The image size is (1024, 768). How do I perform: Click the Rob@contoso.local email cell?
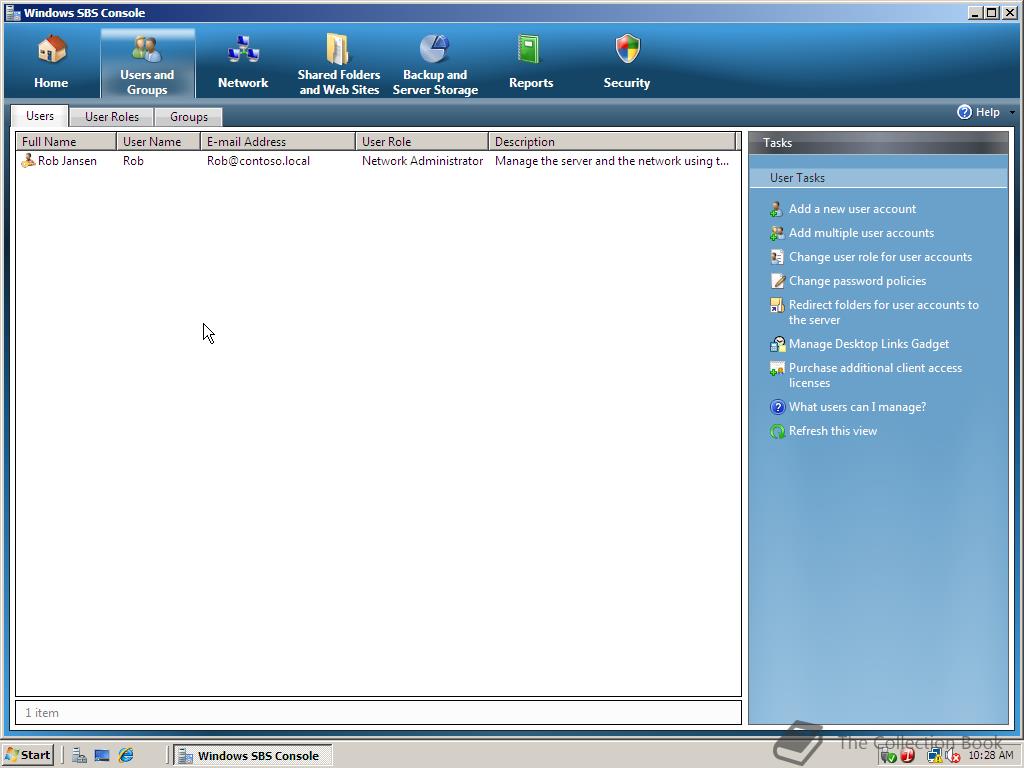[258, 161]
